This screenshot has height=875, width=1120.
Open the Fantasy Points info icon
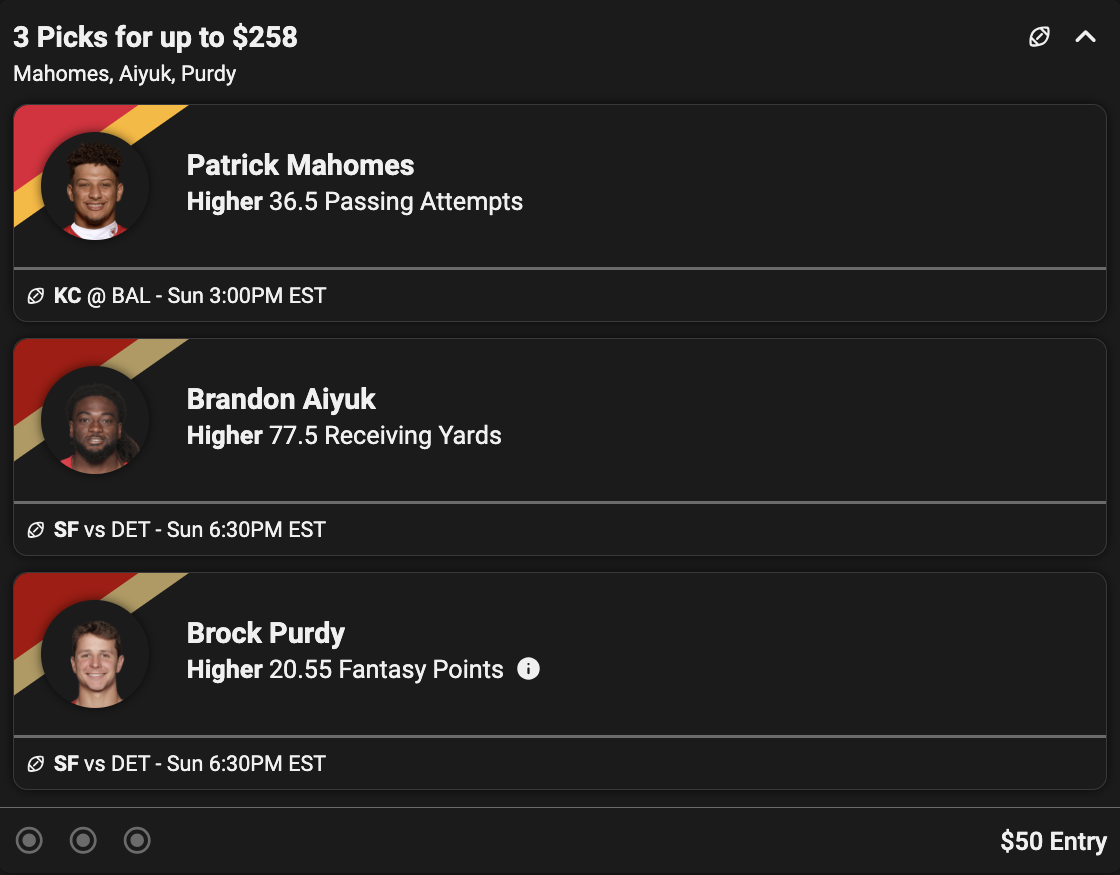coord(528,669)
